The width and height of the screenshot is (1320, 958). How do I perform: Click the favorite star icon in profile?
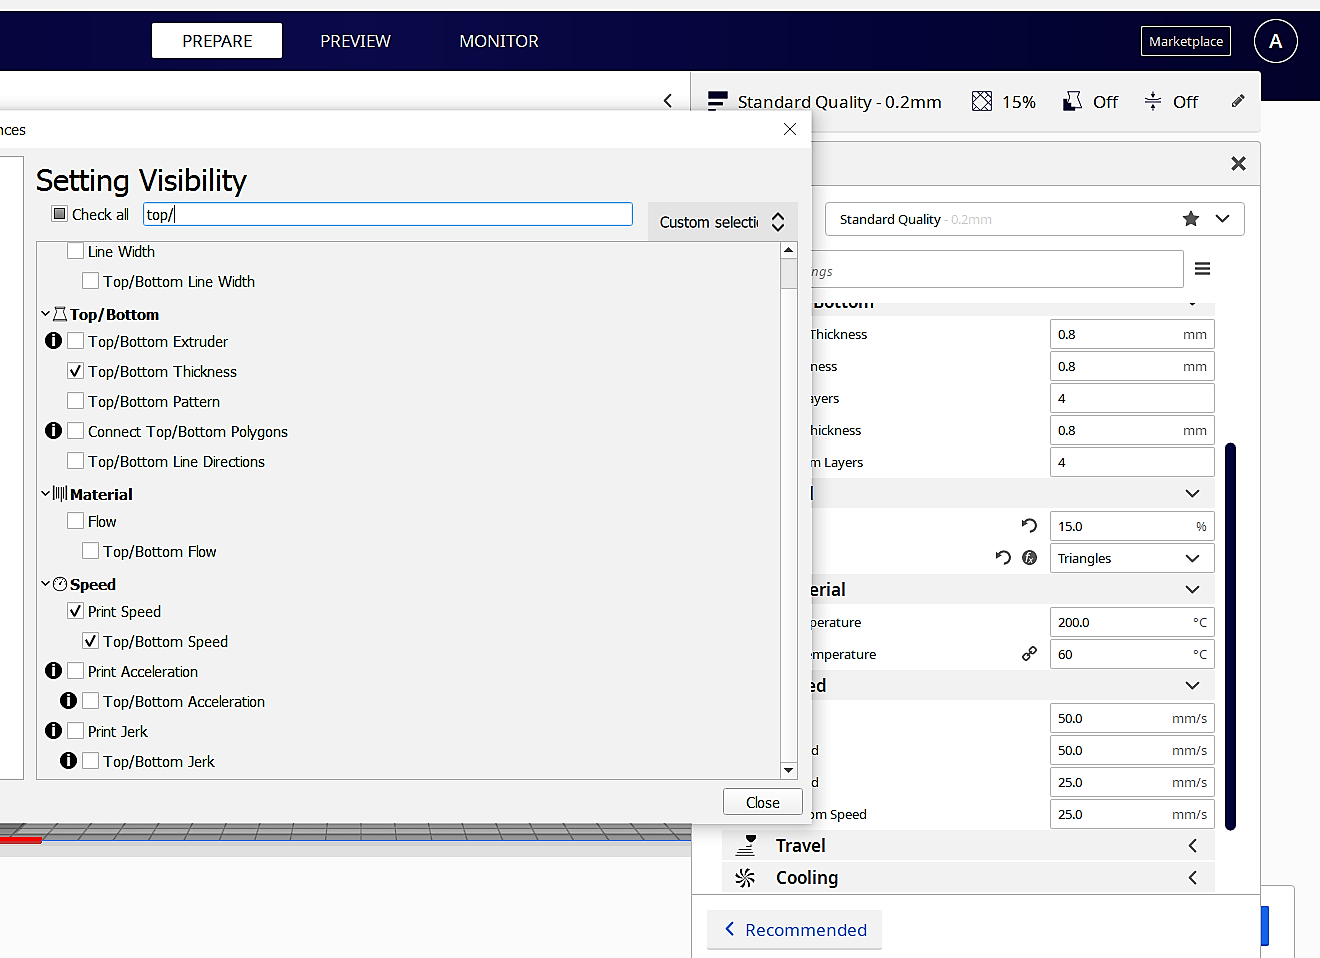pyautogui.click(x=1190, y=219)
